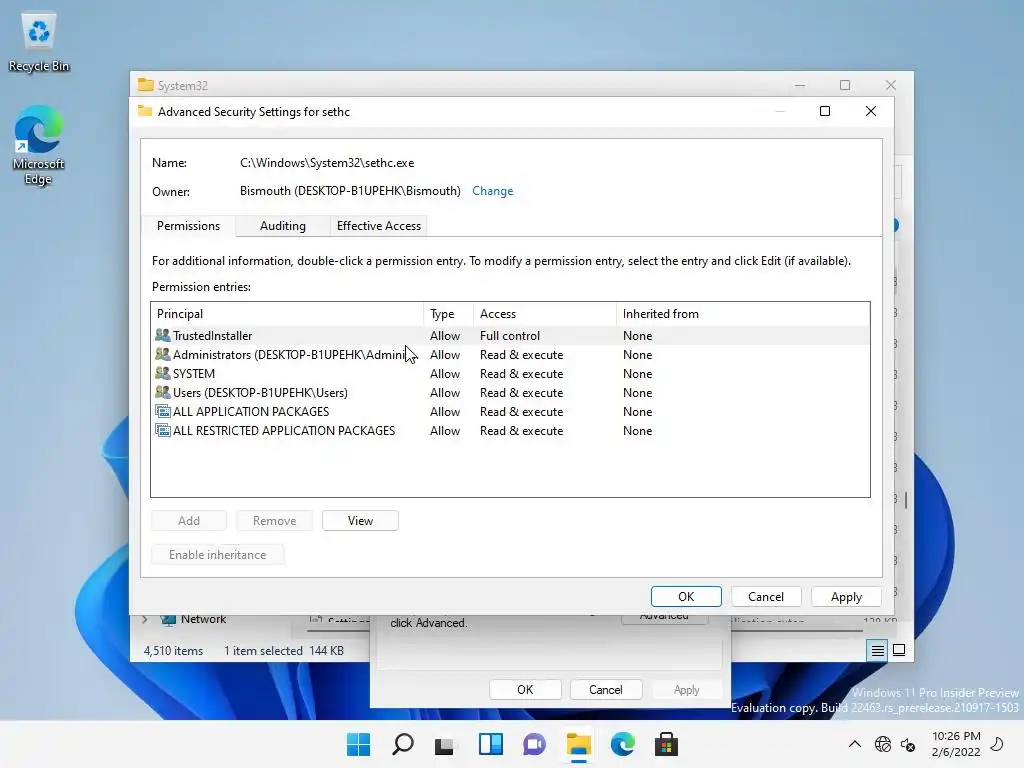The image size is (1024, 768).
Task: Open the Microsoft Edge desktop shortcut
Action: tap(39, 145)
